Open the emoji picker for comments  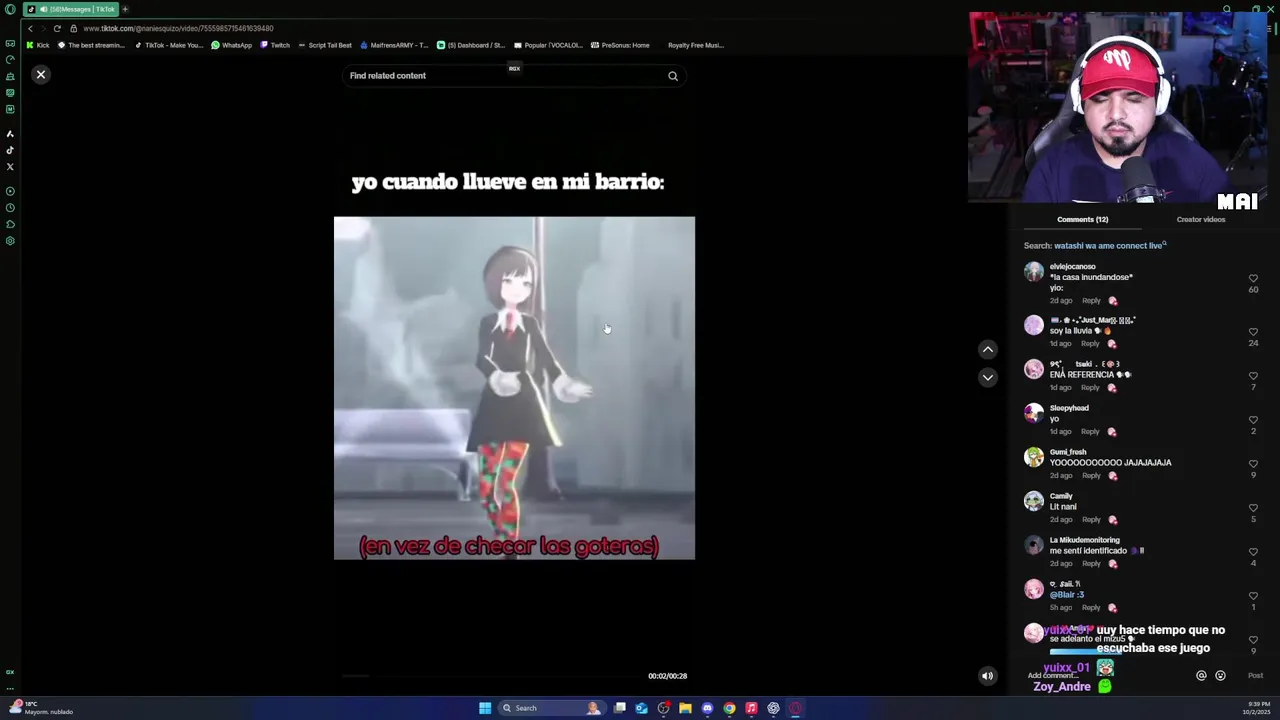click(1220, 676)
